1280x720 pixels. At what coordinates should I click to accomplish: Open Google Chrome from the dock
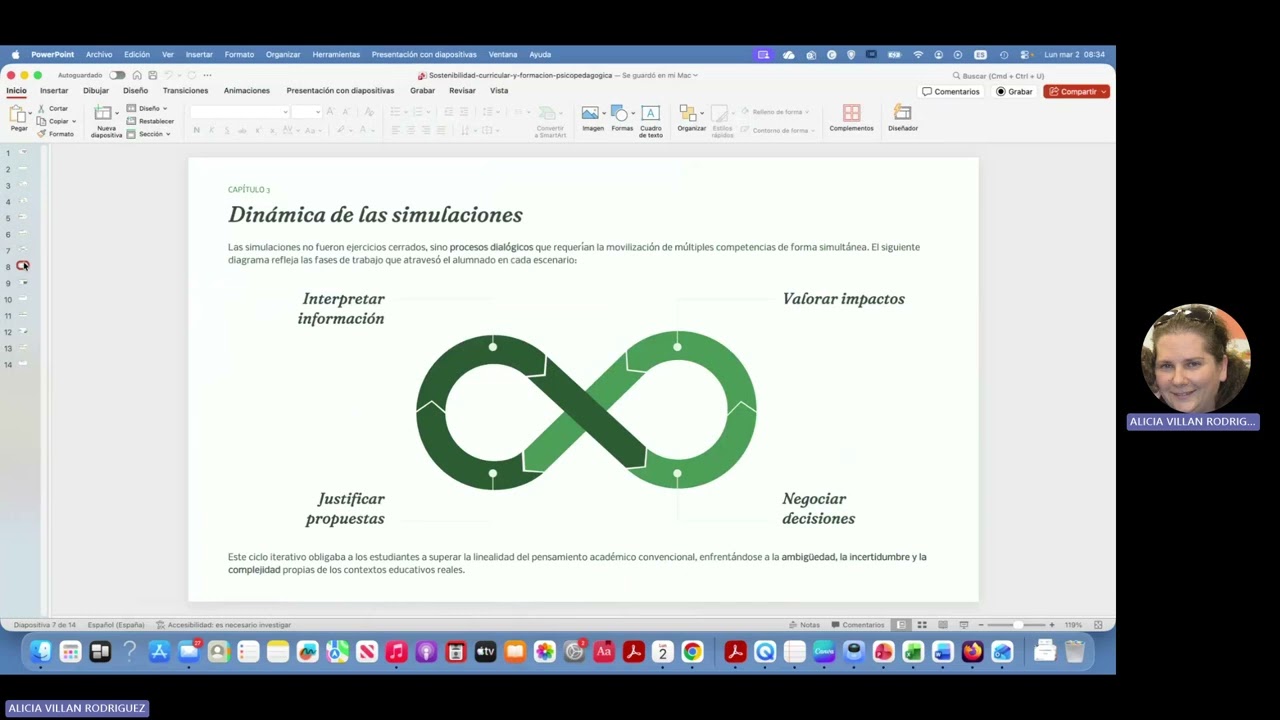[x=692, y=652]
